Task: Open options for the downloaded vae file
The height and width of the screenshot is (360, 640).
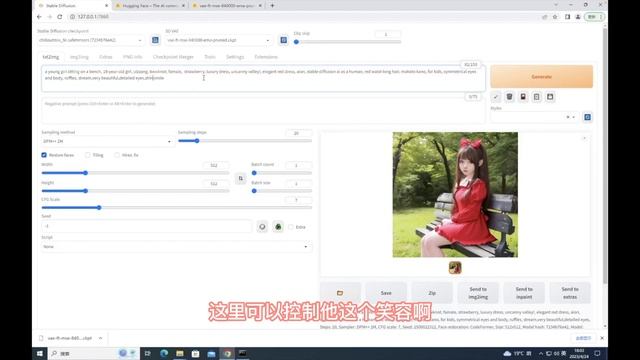Action: (x=100, y=338)
